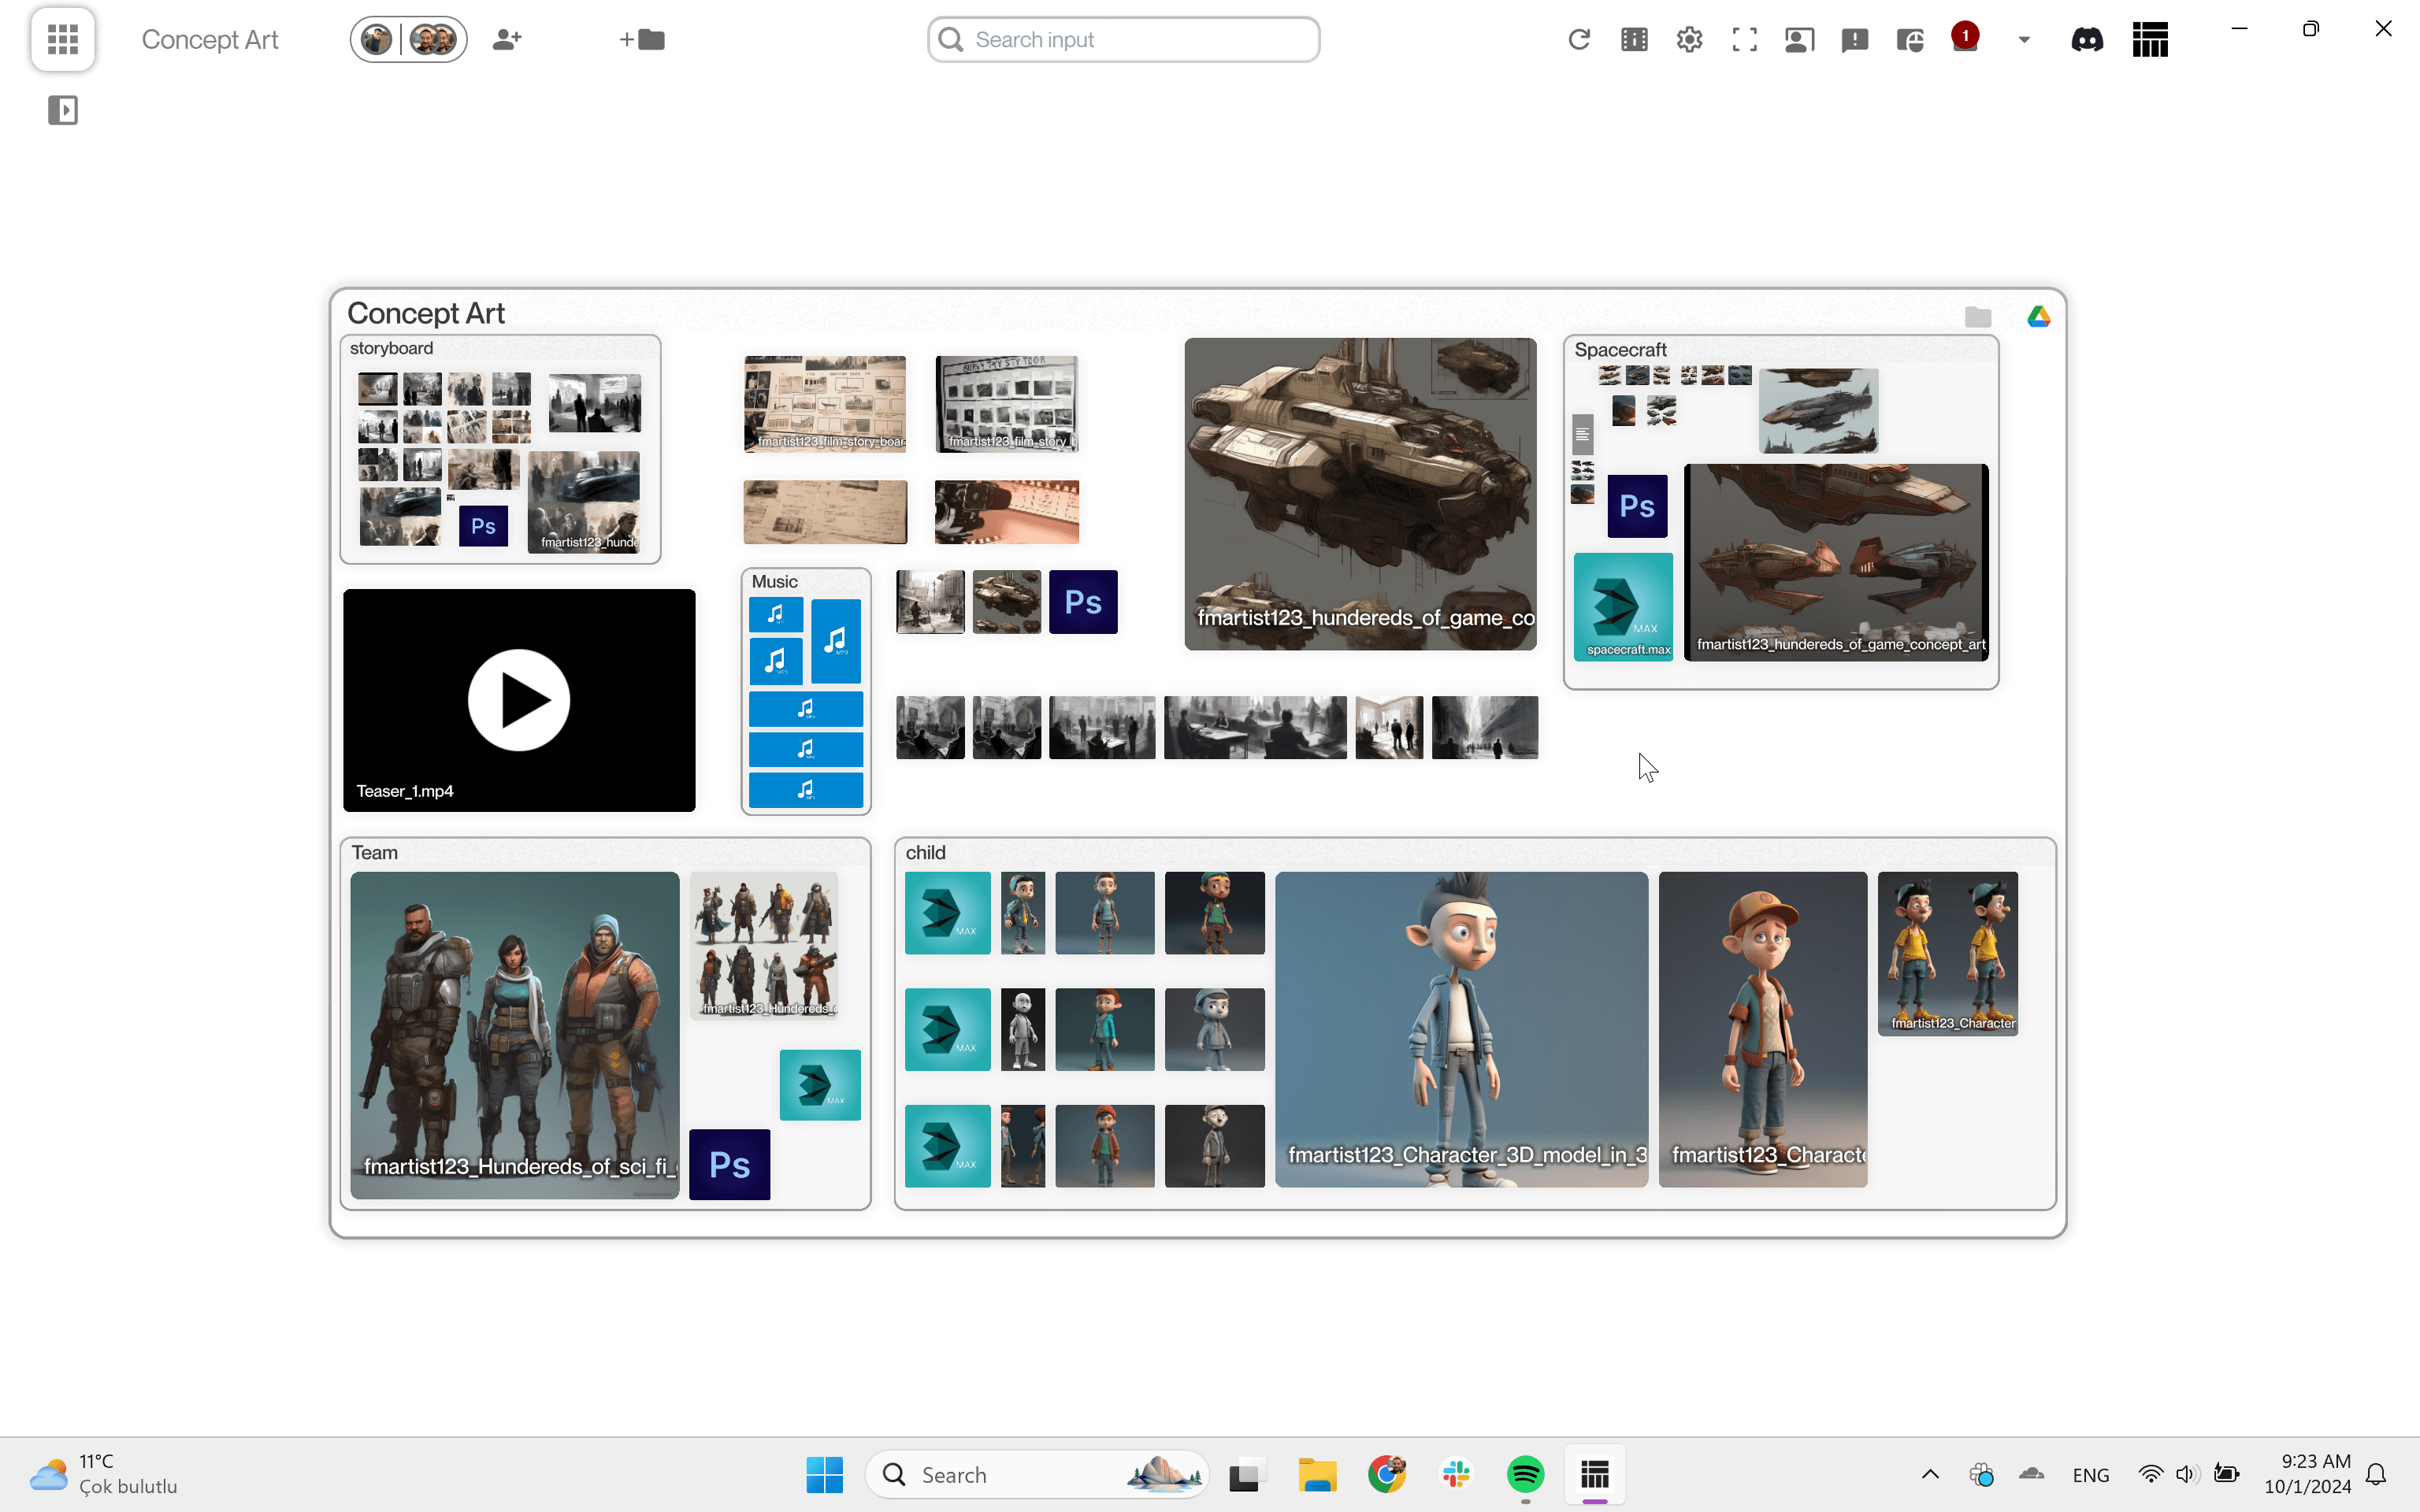Click the report feedback speech-bubble icon

click(x=1855, y=39)
